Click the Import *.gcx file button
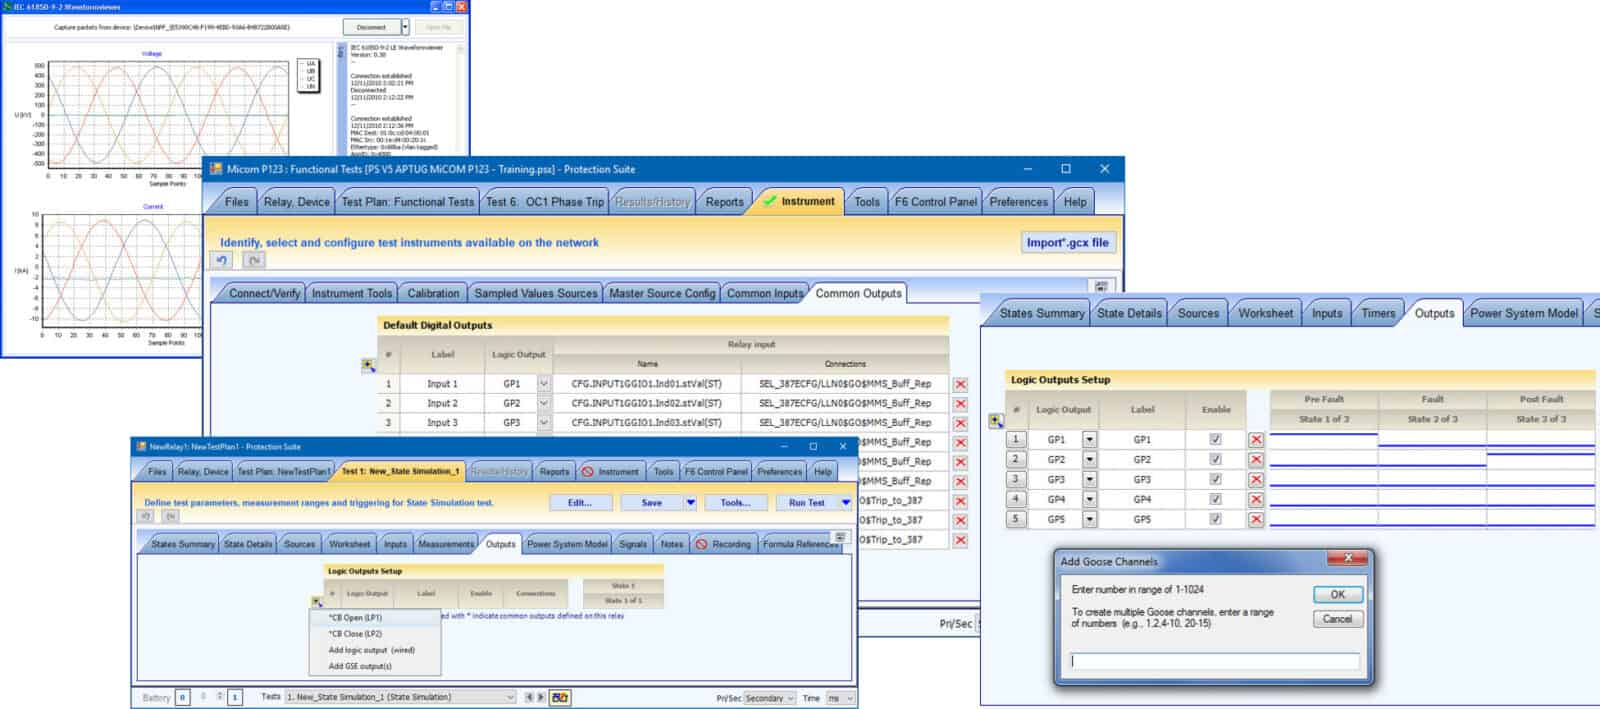The height and width of the screenshot is (709, 1600). click(1067, 243)
